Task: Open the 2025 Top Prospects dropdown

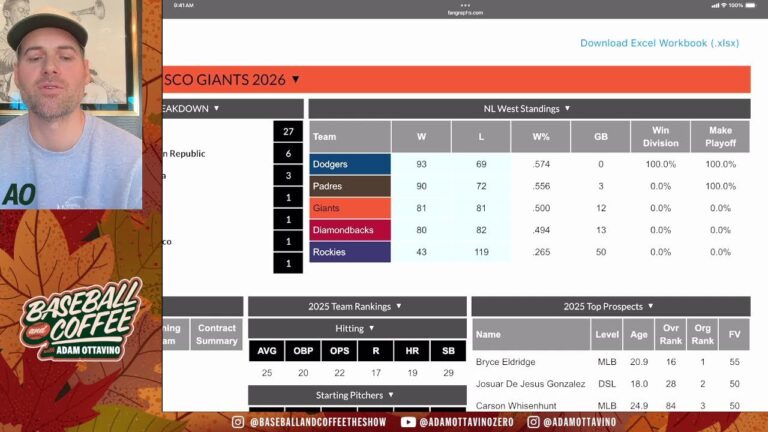Action: (650, 306)
